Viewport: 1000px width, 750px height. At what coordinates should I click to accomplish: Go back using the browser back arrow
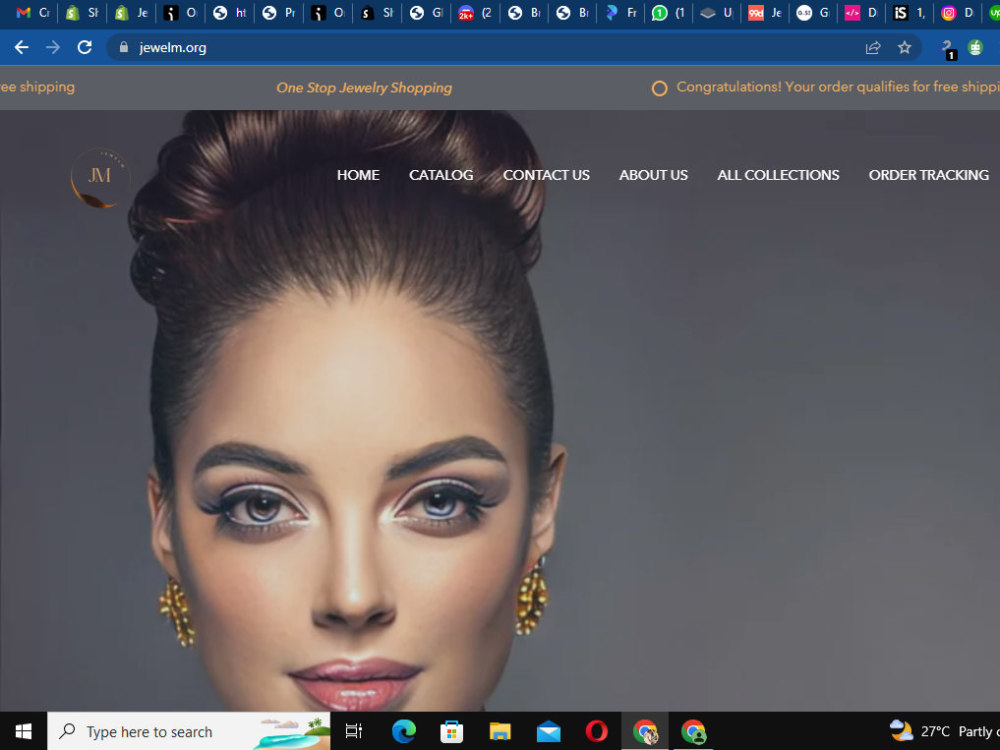pos(22,47)
